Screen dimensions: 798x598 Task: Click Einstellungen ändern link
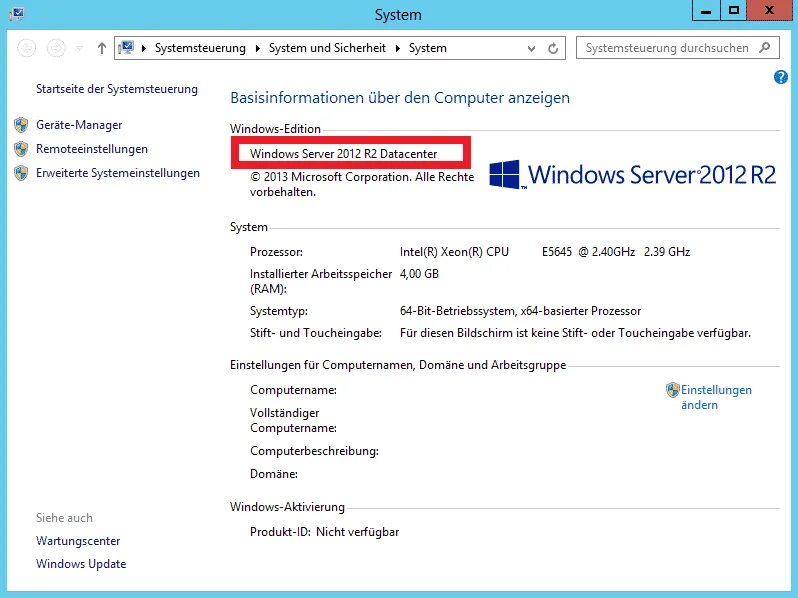pos(716,397)
